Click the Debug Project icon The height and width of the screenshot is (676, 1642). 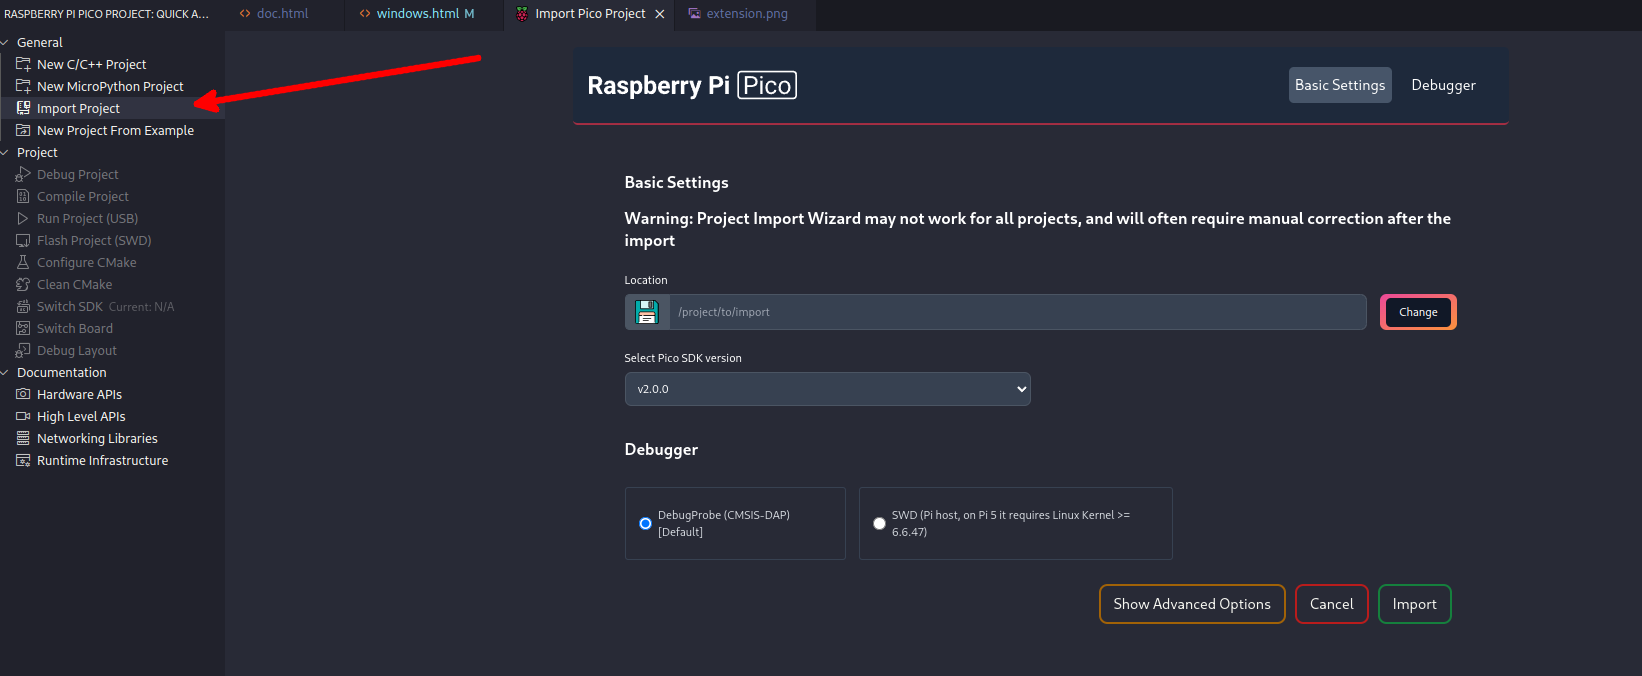point(23,174)
